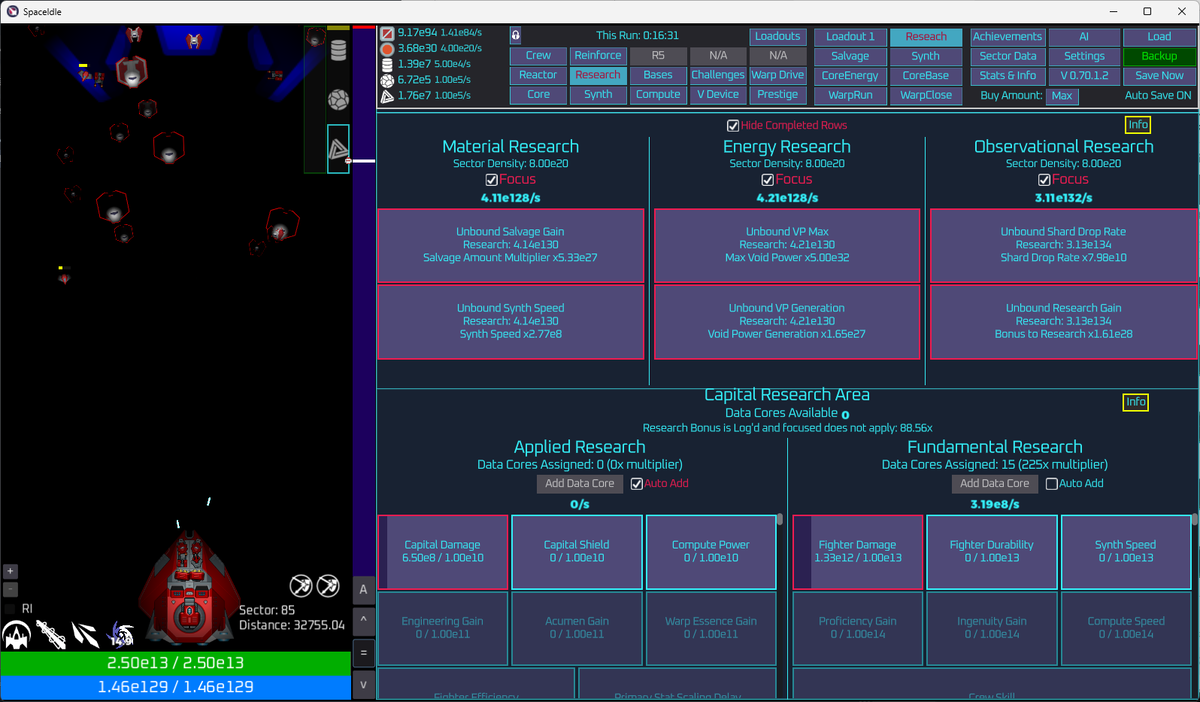
Task: Open the Core tab
Action: pyautogui.click(x=538, y=95)
